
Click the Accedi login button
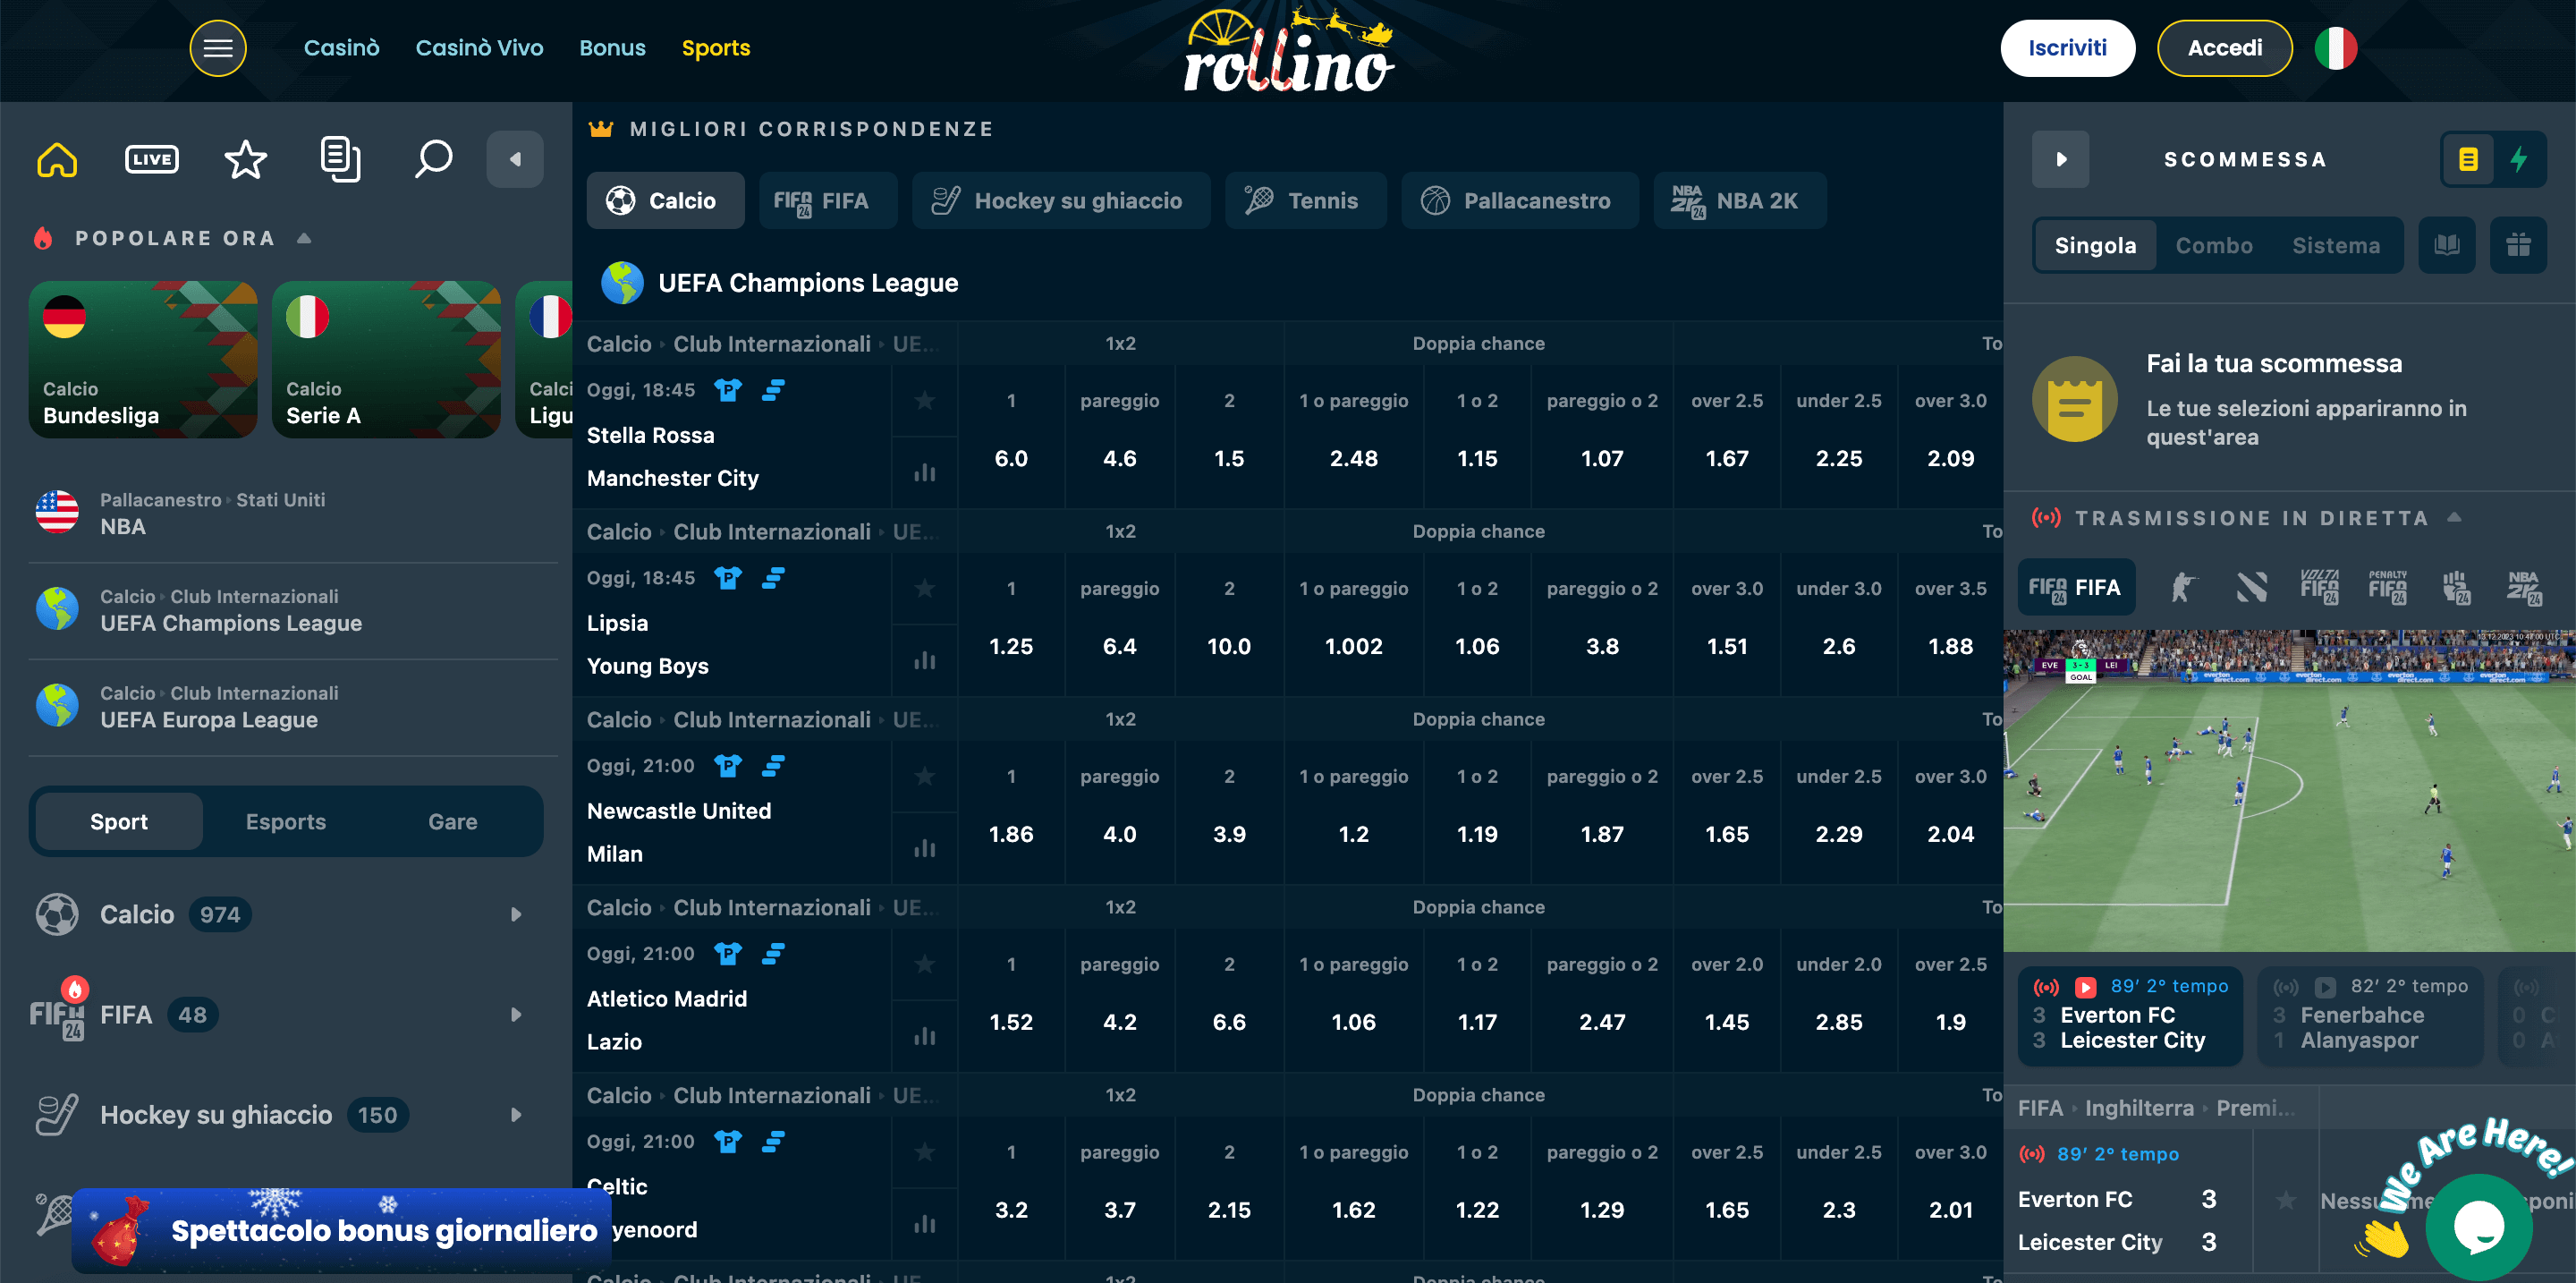click(2224, 48)
